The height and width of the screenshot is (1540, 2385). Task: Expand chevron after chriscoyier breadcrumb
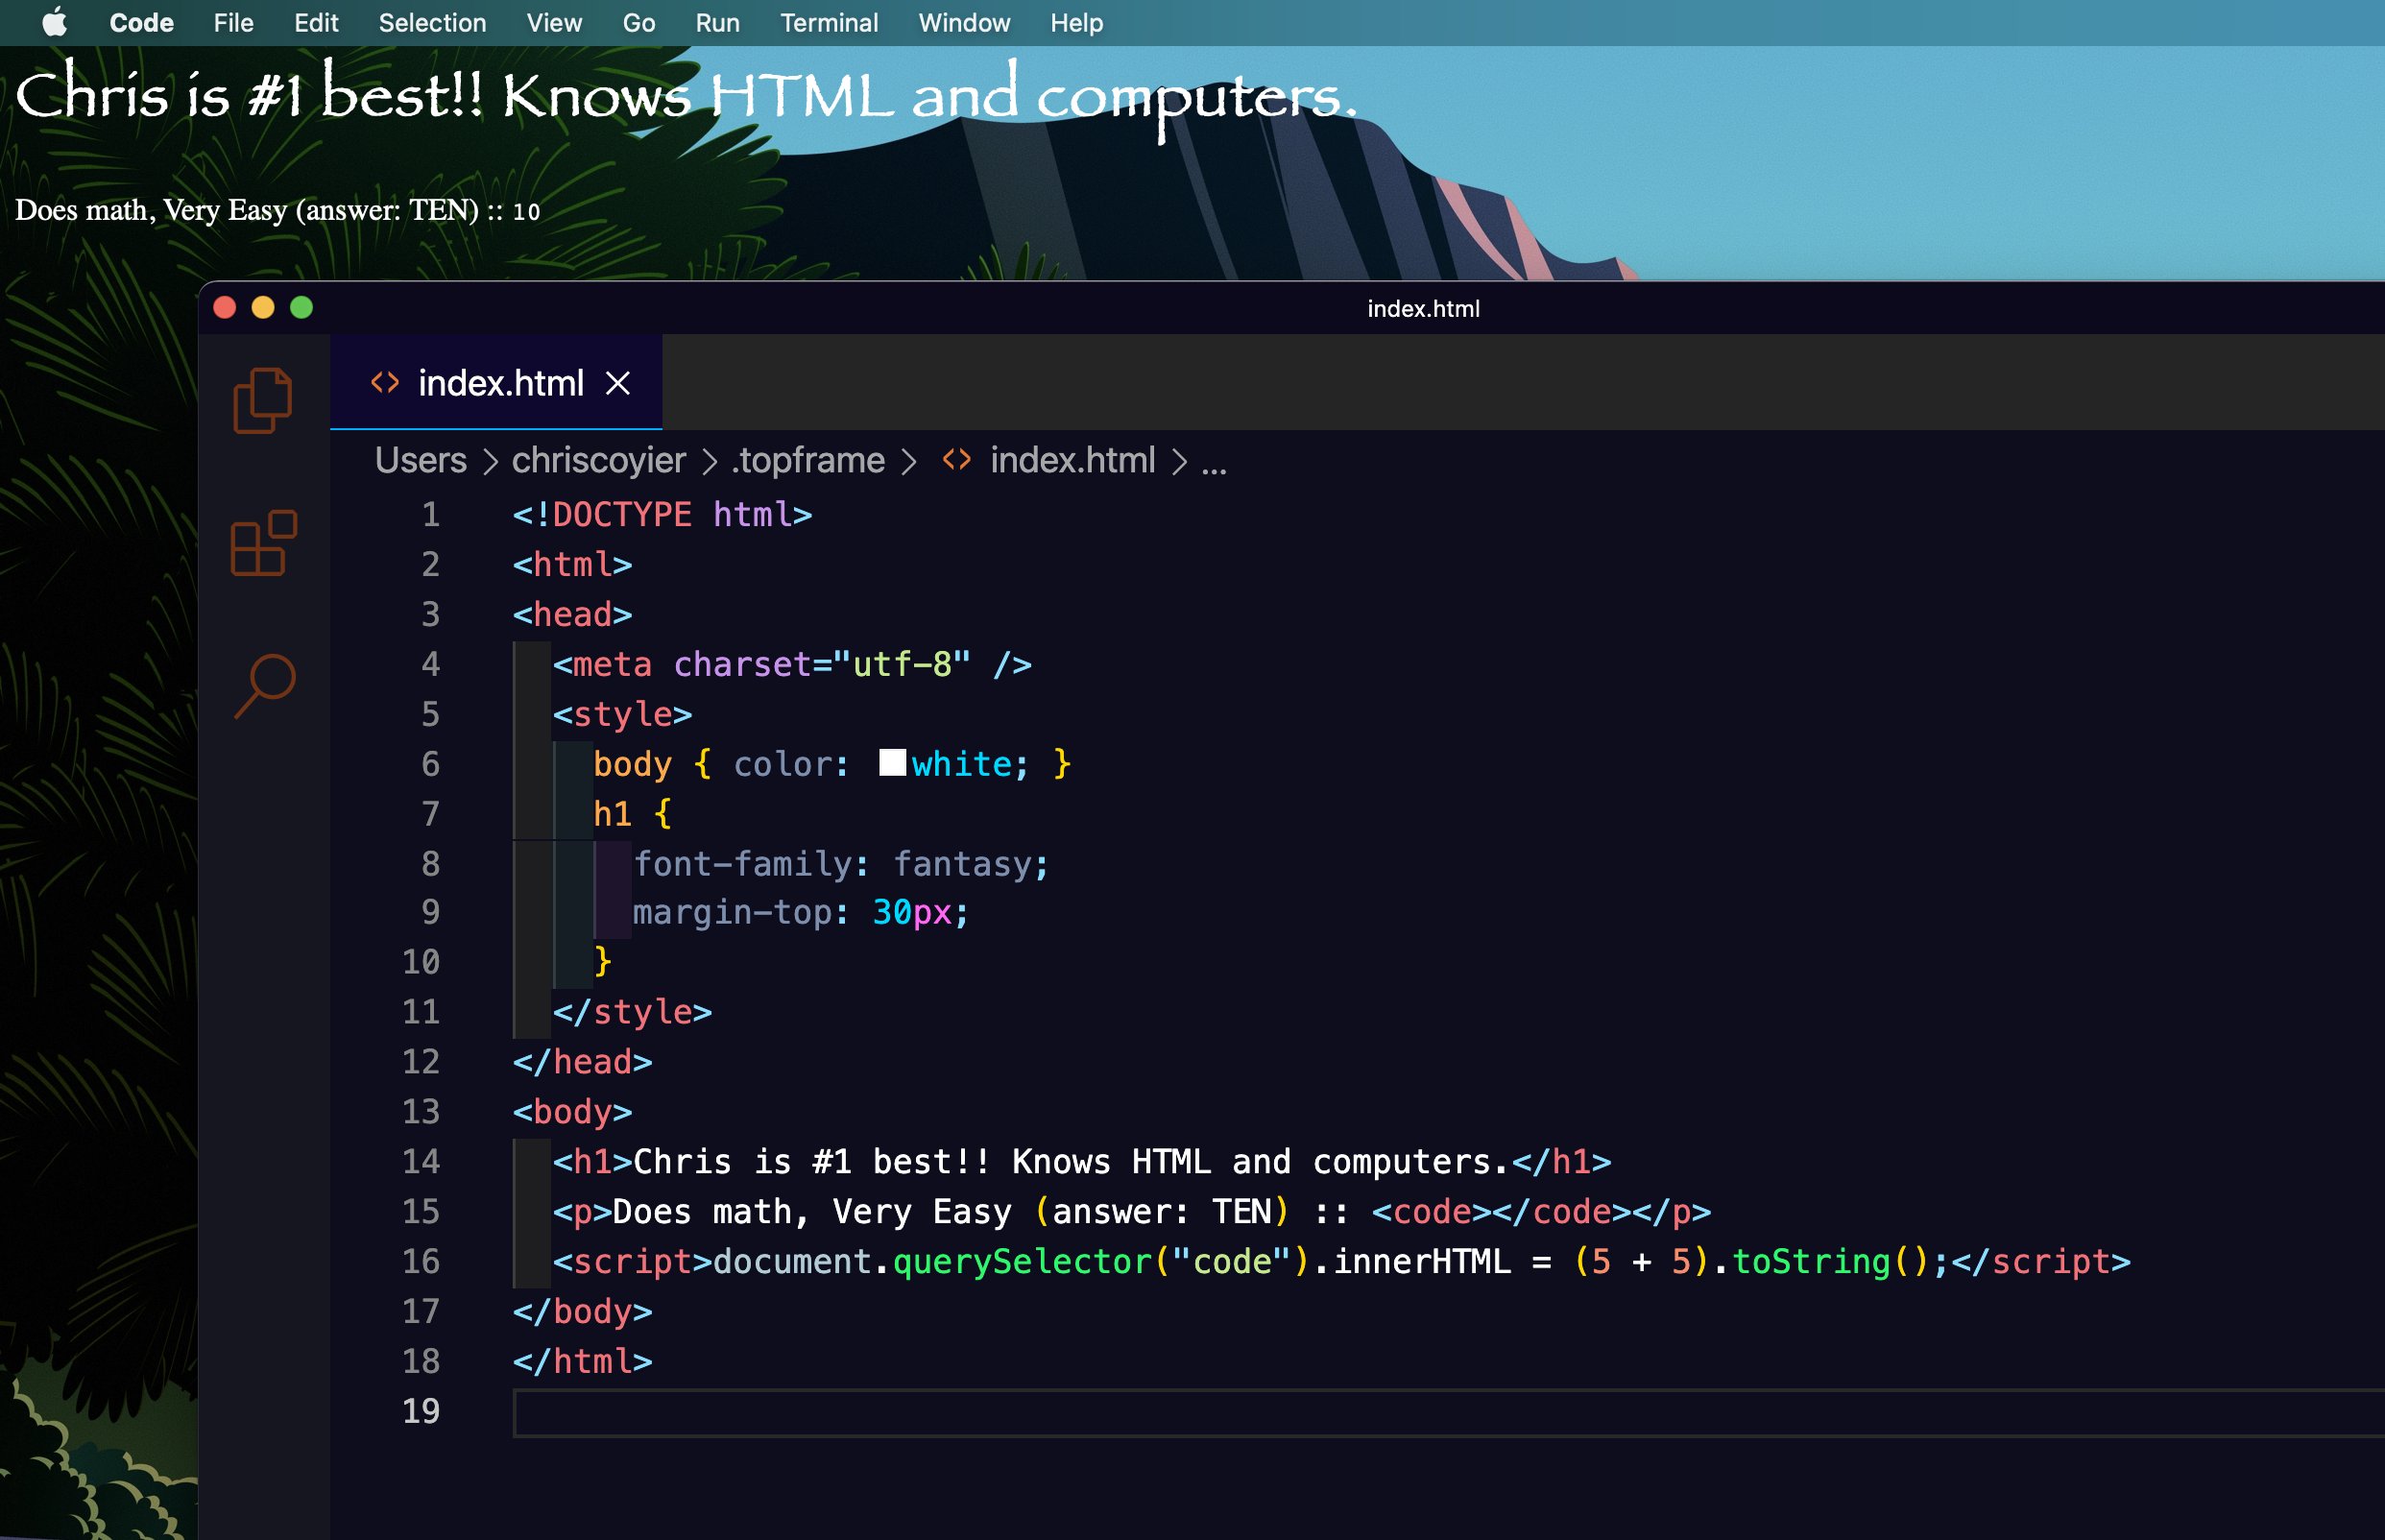pos(709,461)
